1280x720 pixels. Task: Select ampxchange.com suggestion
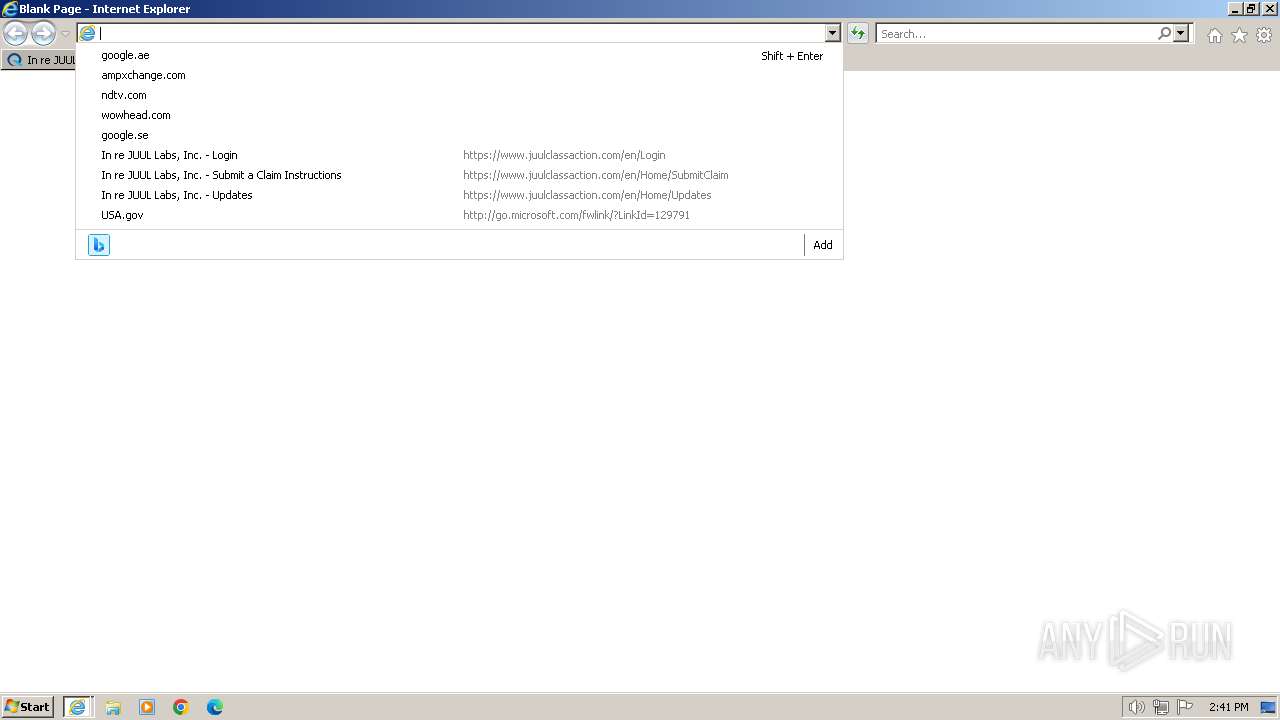tap(459, 75)
